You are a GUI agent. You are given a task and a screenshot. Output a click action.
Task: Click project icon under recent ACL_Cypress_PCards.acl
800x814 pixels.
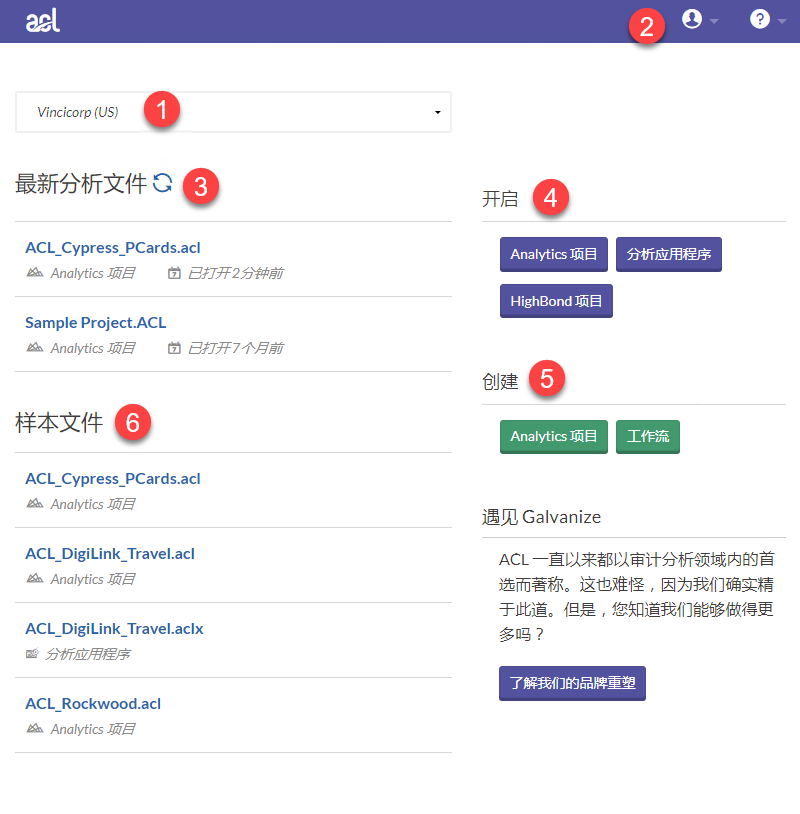pyautogui.click(x=35, y=273)
